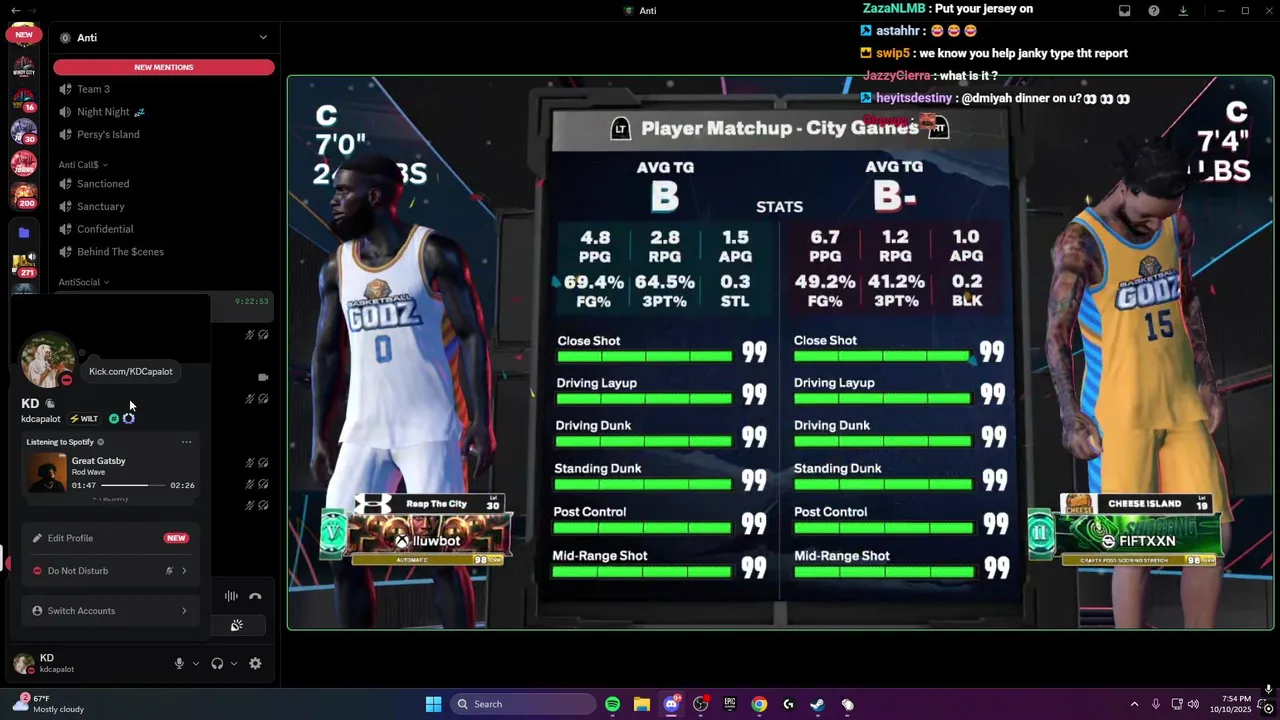
Task: Click the profile avatar in the popout
Action: pyautogui.click(x=47, y=361)
